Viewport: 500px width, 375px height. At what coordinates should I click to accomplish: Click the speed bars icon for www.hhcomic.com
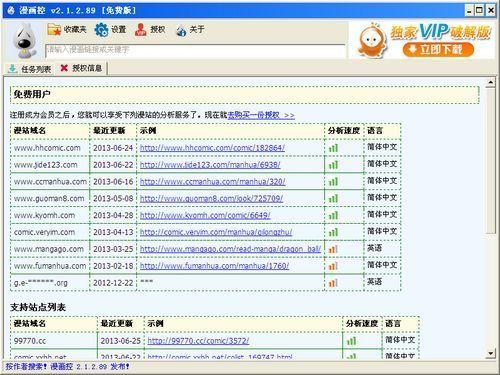click(x=333, y=148)
